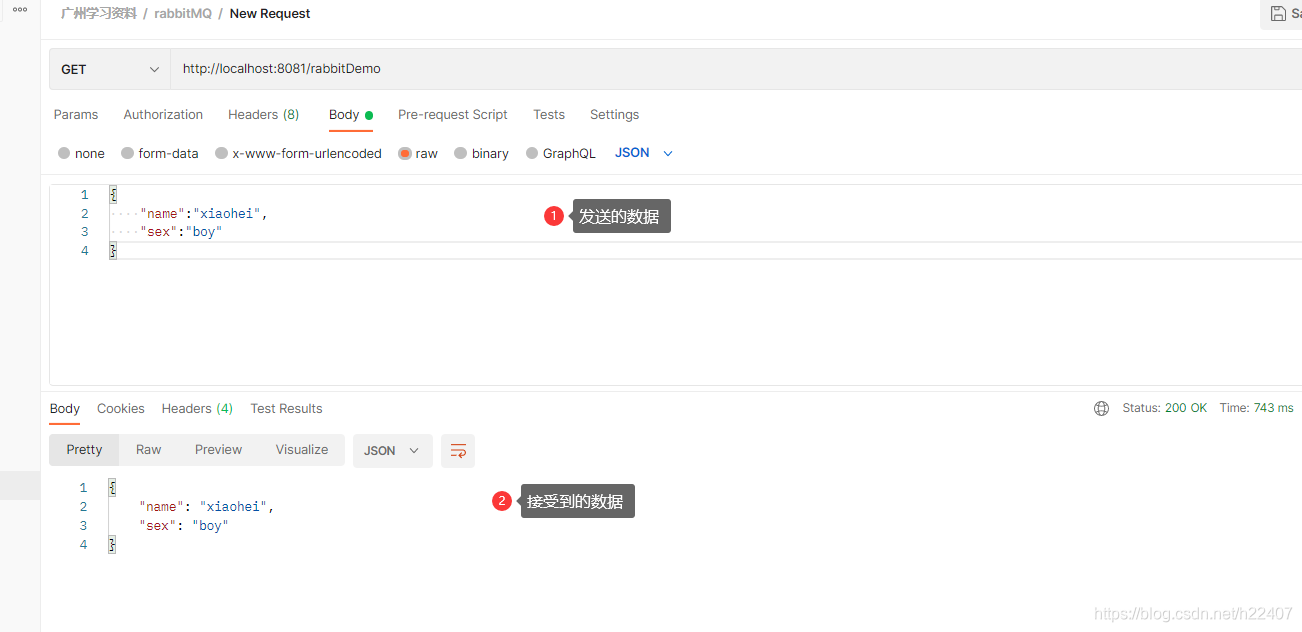The height and width of the screenshot is (632, 1302).
Task: Open the request Headers (8) tab
Action: (x=263, y=115)
